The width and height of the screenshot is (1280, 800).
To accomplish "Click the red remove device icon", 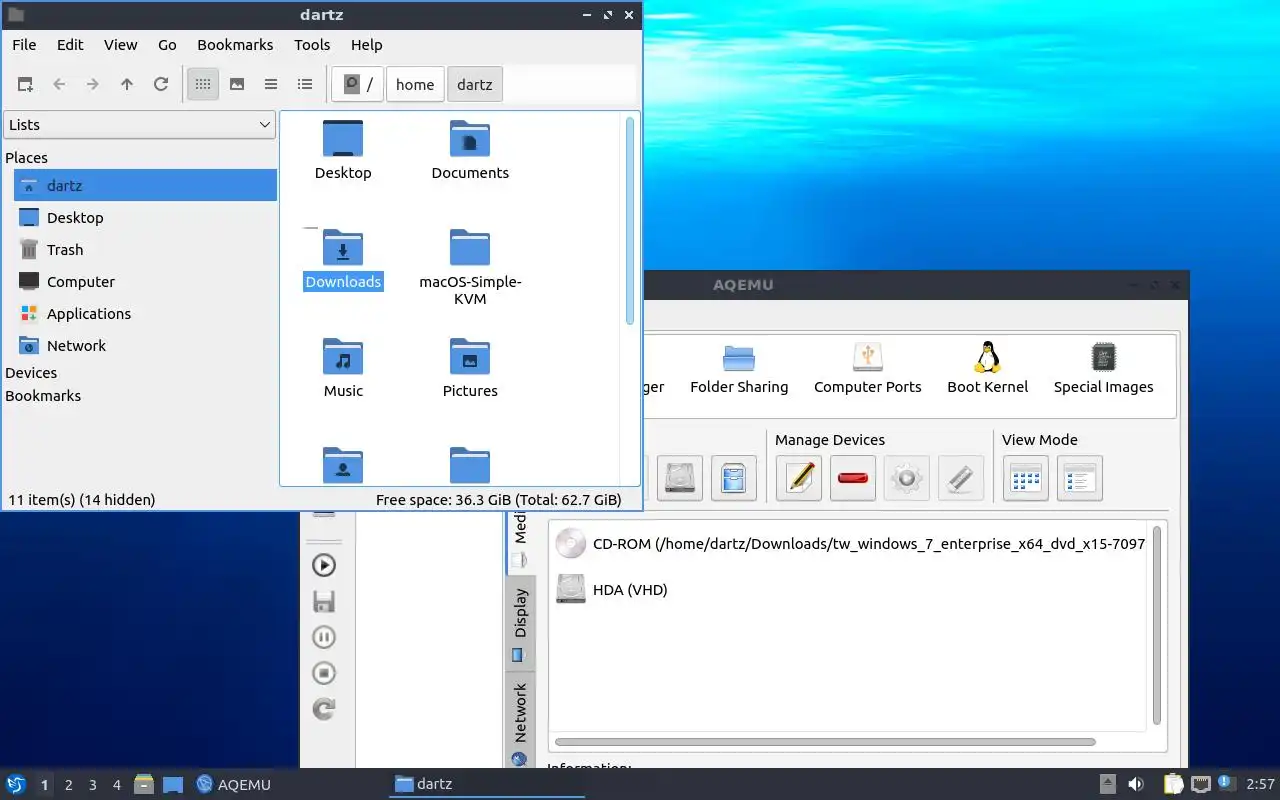I will tap(853, 478).
